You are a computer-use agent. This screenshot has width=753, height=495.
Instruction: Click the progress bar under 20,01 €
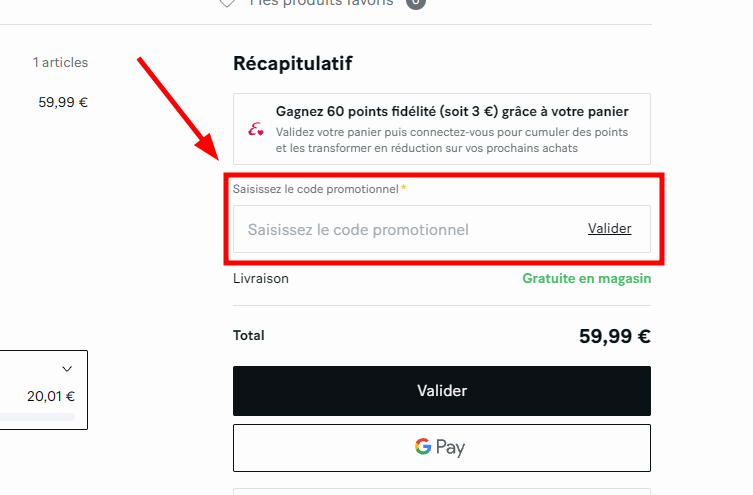click(37, 417)
